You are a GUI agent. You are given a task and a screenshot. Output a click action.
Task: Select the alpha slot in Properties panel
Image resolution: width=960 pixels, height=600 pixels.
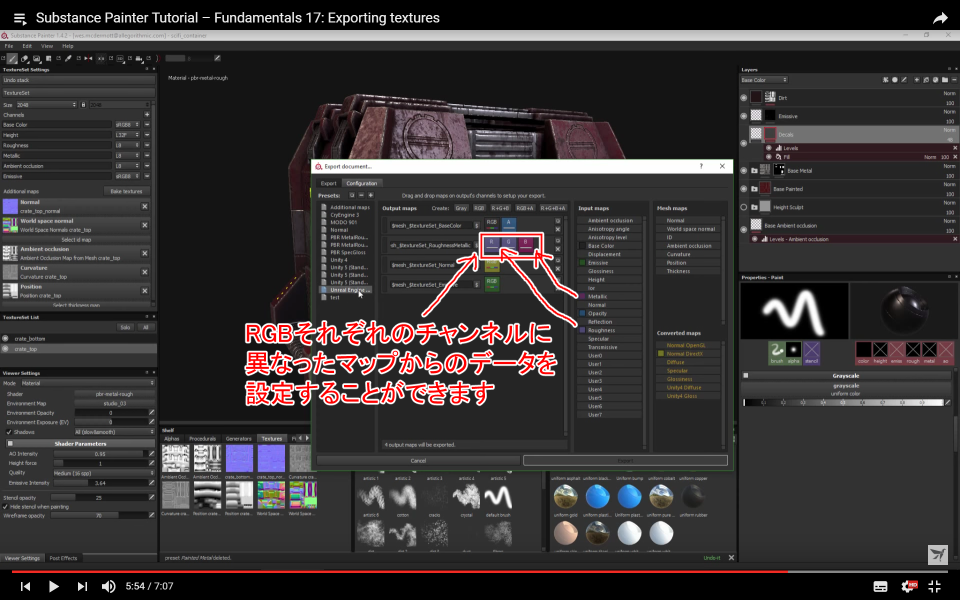pyautogui.click(x=793, y=353)
